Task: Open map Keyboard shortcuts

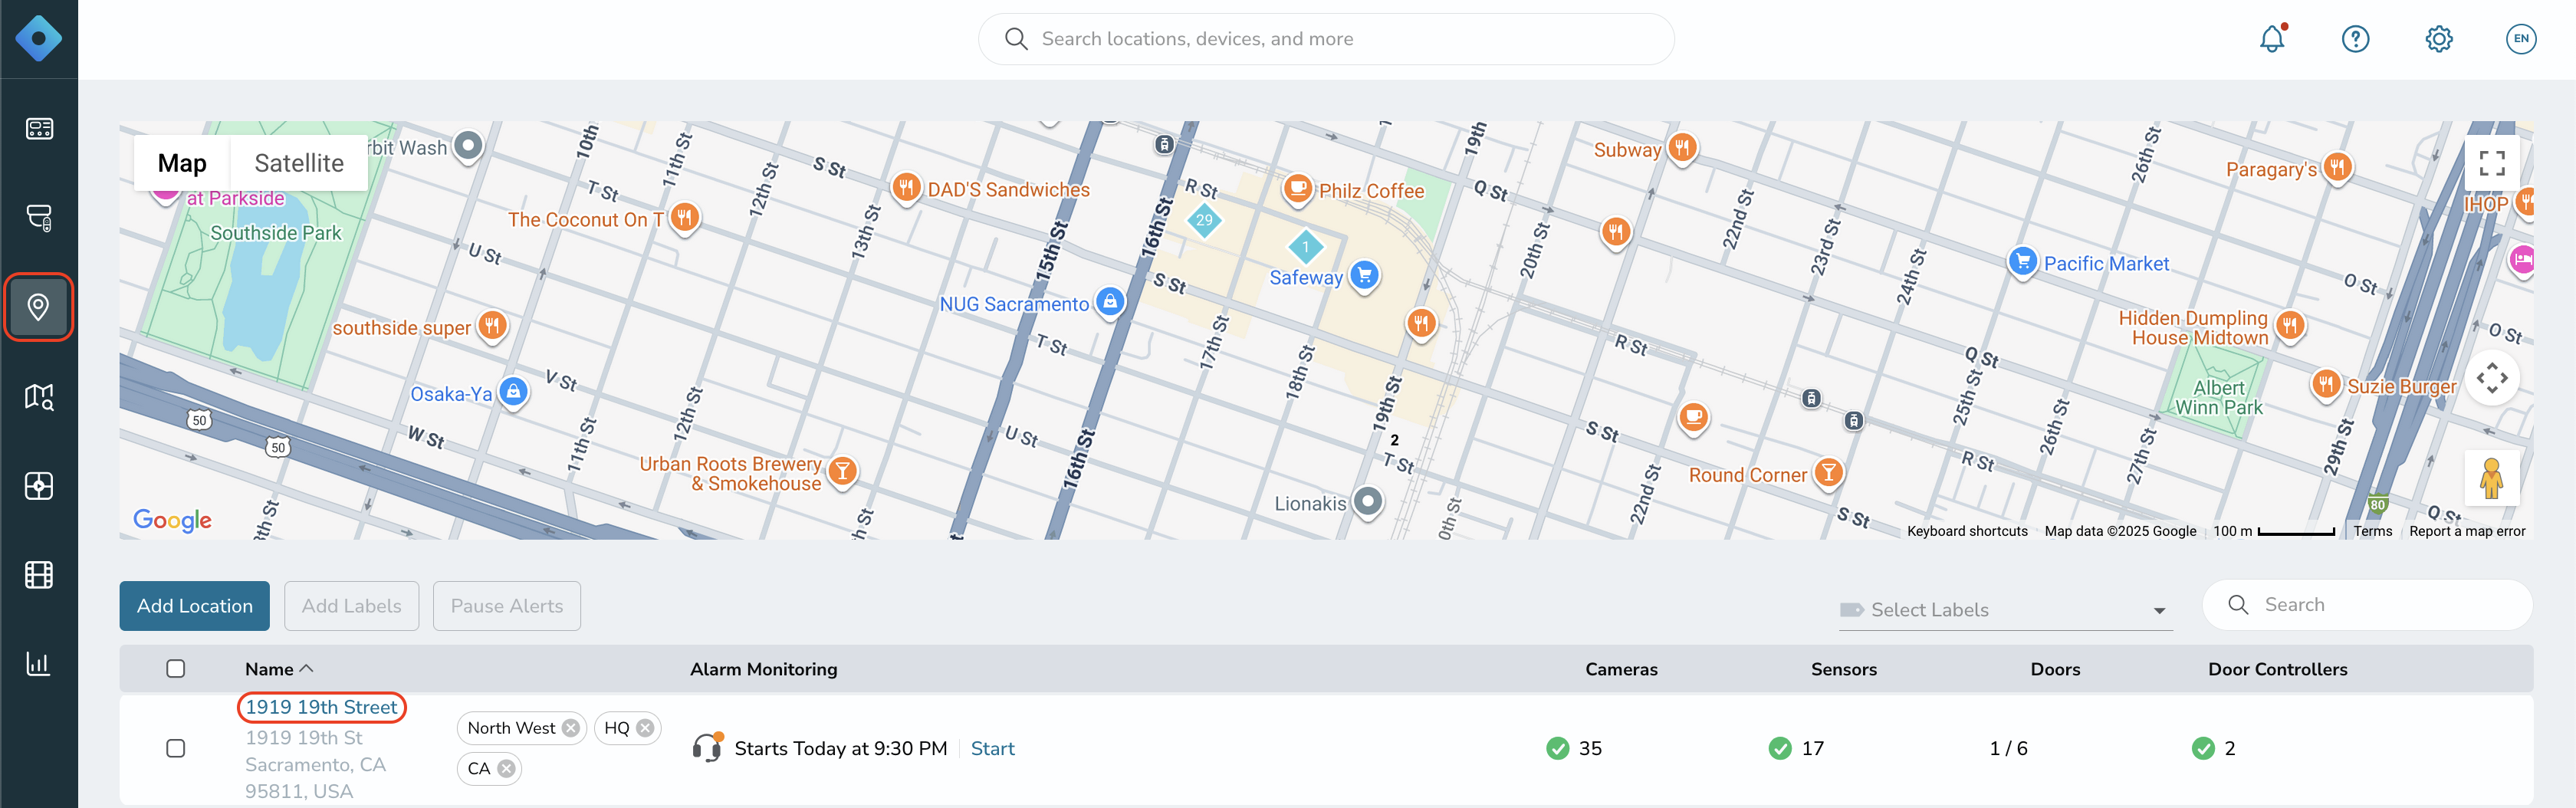Action: (1967, 531)
